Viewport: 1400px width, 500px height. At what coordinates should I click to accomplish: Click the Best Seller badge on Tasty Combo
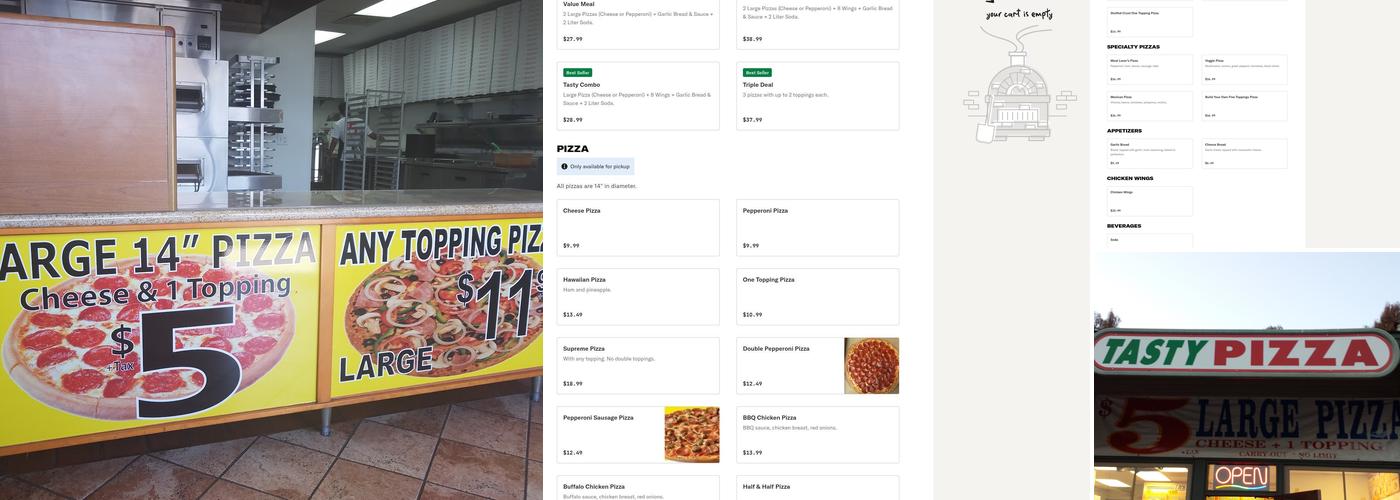[577, 73]
